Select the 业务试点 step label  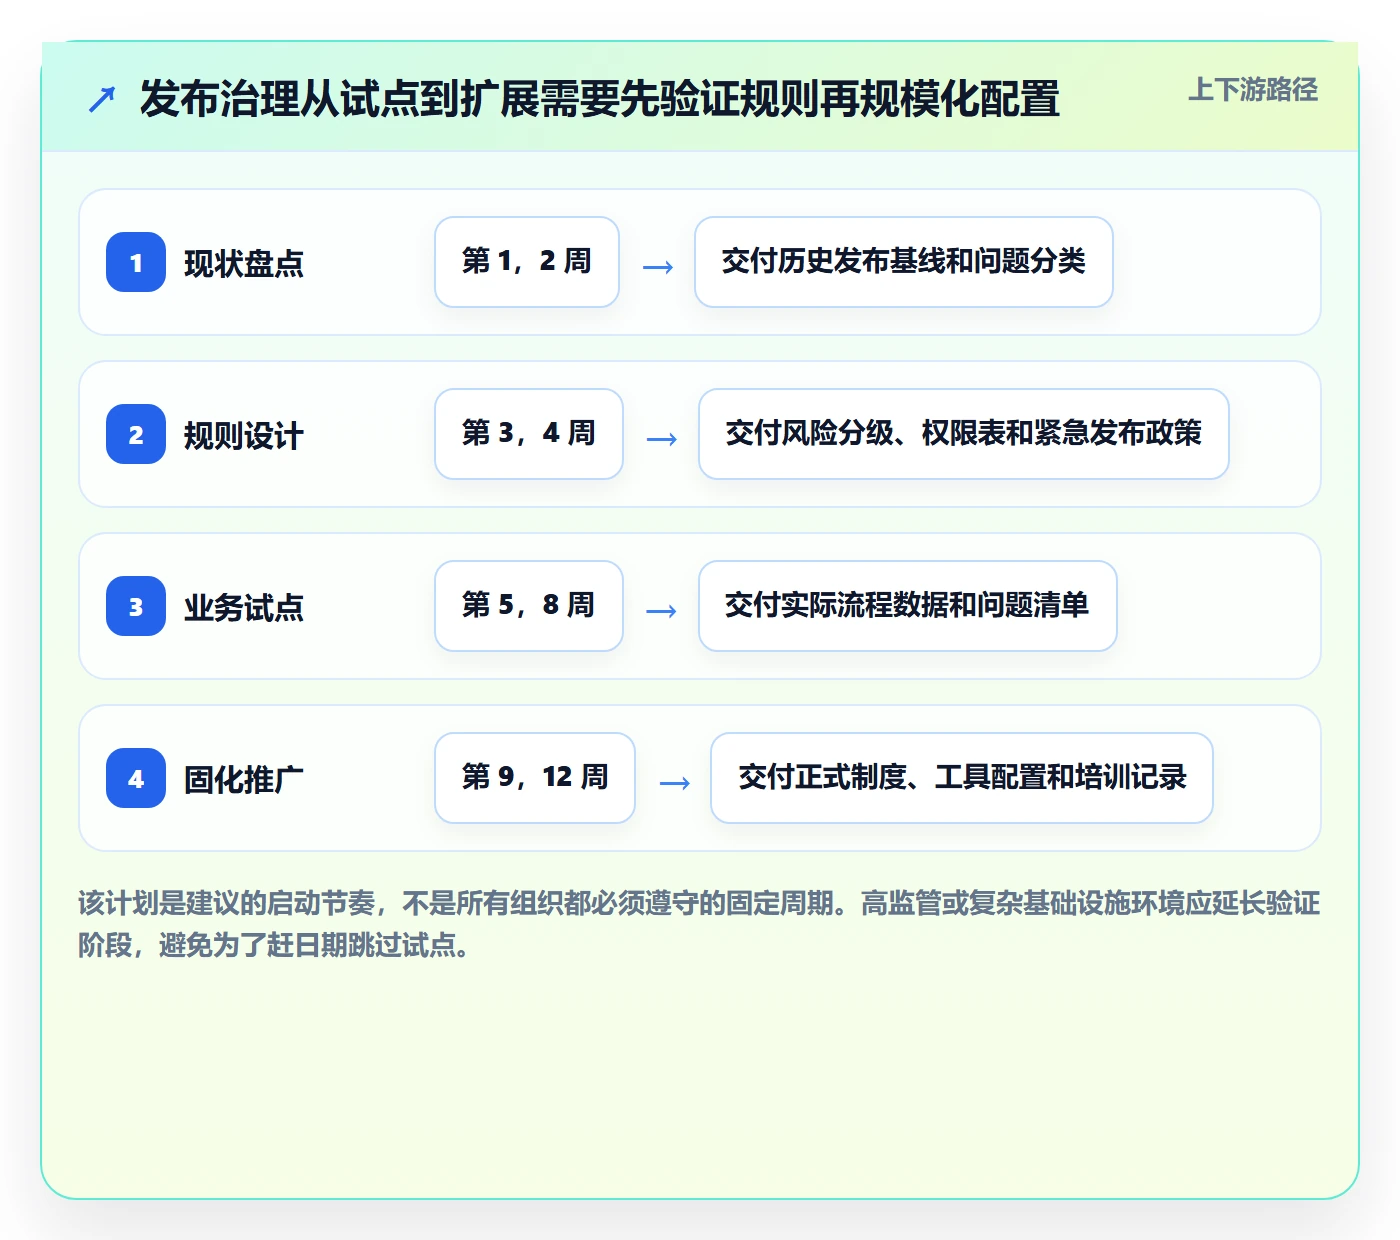tap(244, 607)
